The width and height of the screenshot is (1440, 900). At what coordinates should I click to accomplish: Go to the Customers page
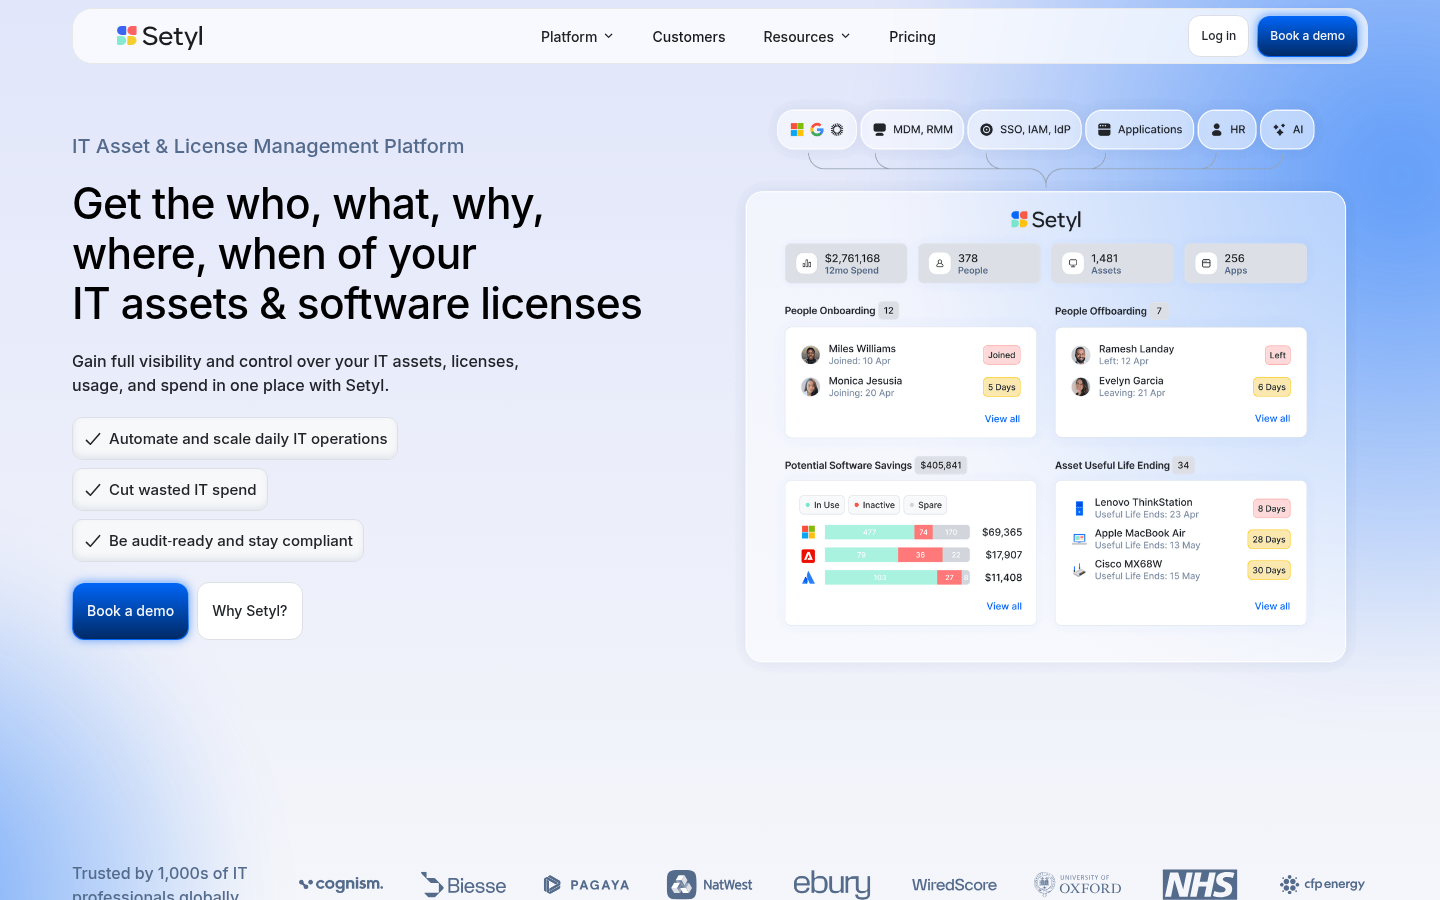click(689, 36)
